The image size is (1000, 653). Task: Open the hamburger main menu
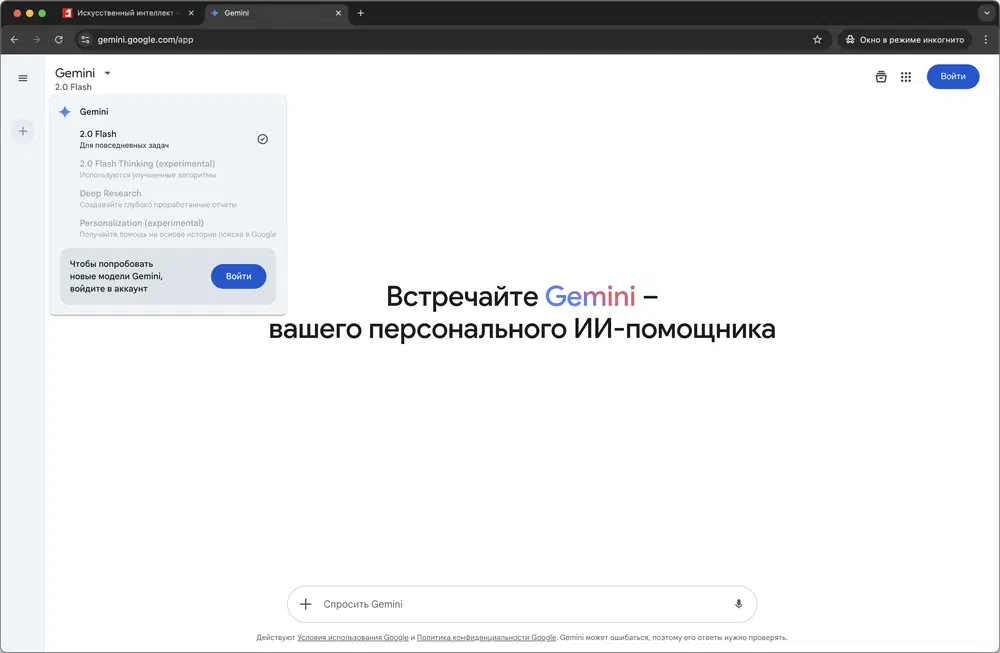[23, 78]
